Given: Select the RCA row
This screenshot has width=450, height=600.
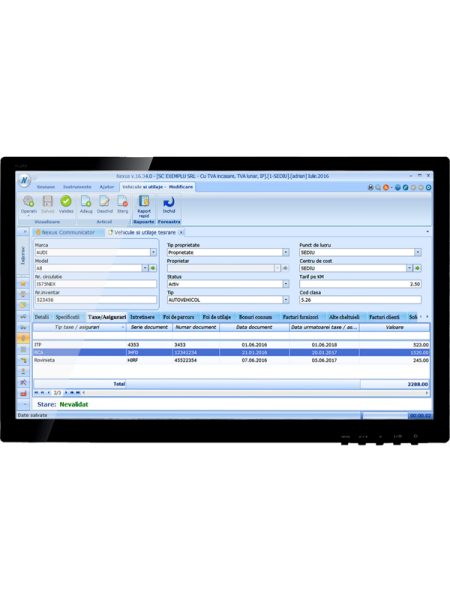Looking at the screenshot, I should pos(231,352).
